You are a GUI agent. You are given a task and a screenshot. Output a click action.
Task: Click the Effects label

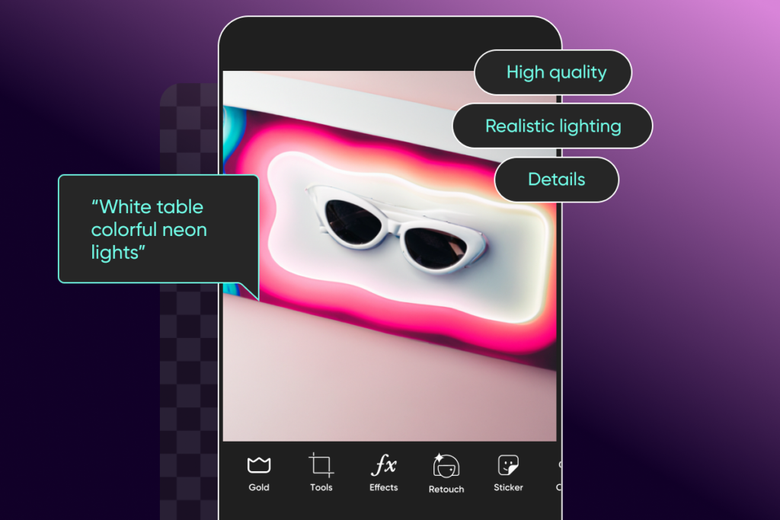tap(384, 488)
